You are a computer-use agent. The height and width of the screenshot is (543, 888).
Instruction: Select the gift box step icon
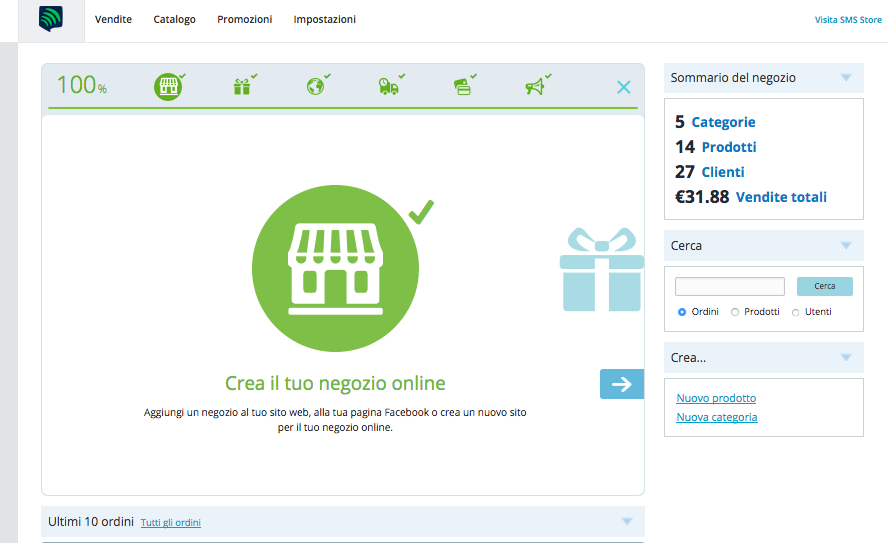242,86
